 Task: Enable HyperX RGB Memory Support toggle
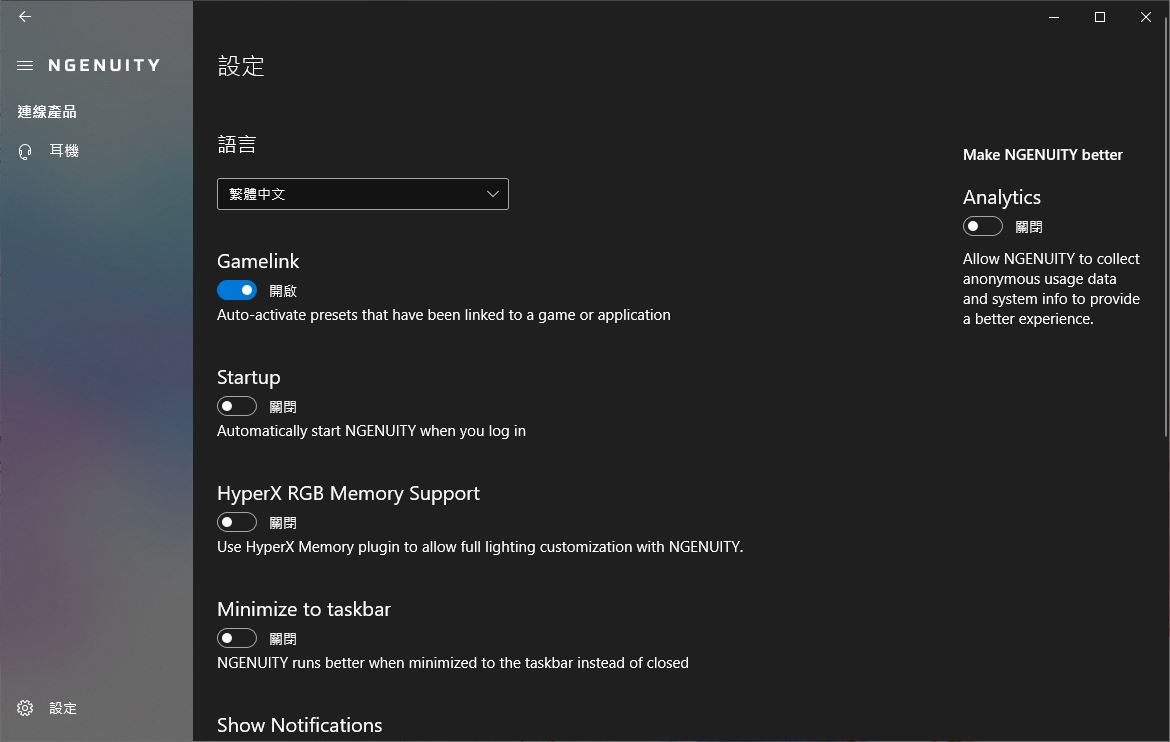click(x=237, y=522)
